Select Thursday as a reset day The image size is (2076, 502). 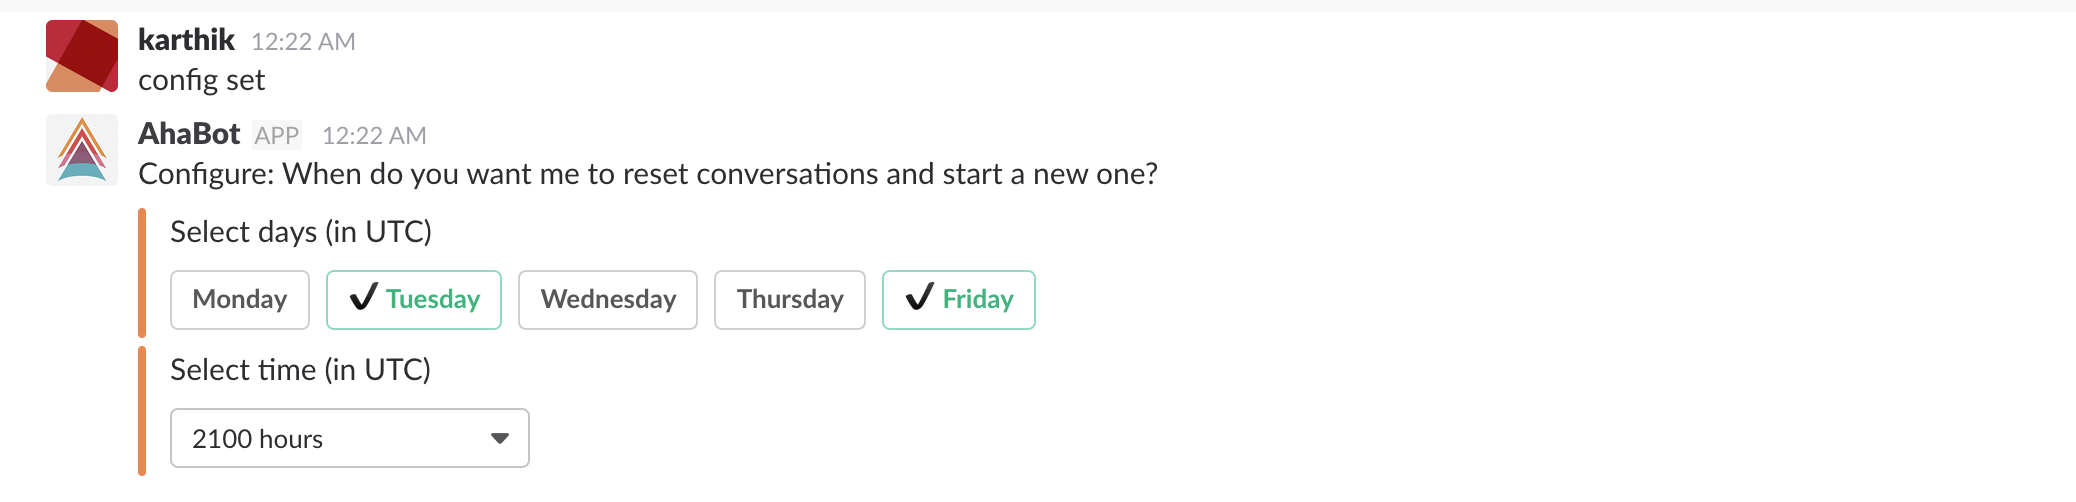(x=790, y=299)
